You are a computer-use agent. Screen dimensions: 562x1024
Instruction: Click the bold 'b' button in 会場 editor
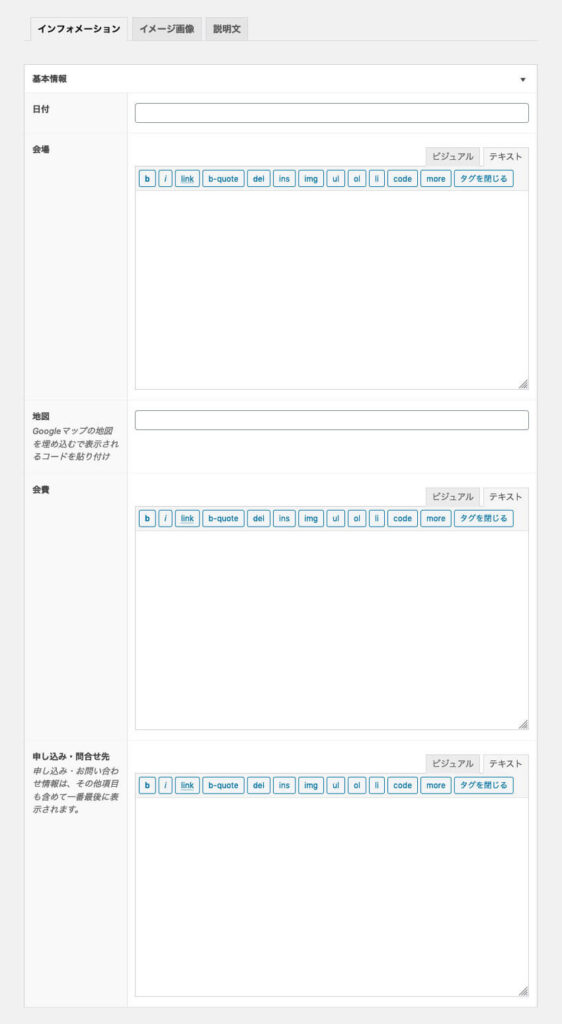(x=148, y=178)
